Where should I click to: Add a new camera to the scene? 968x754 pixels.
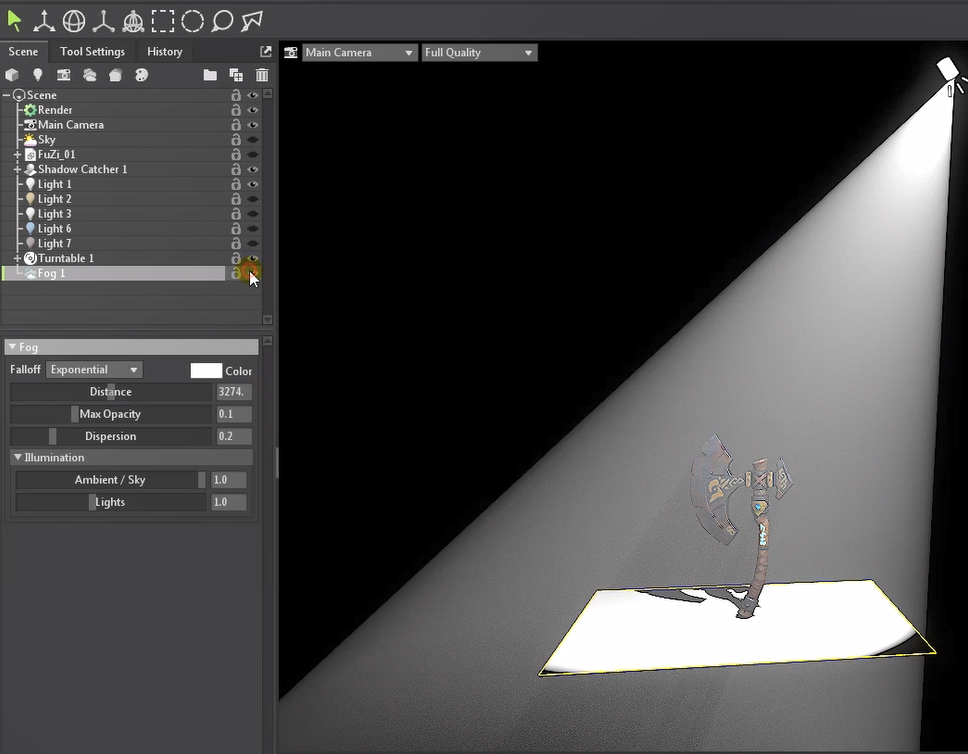(x=63, y=75)
